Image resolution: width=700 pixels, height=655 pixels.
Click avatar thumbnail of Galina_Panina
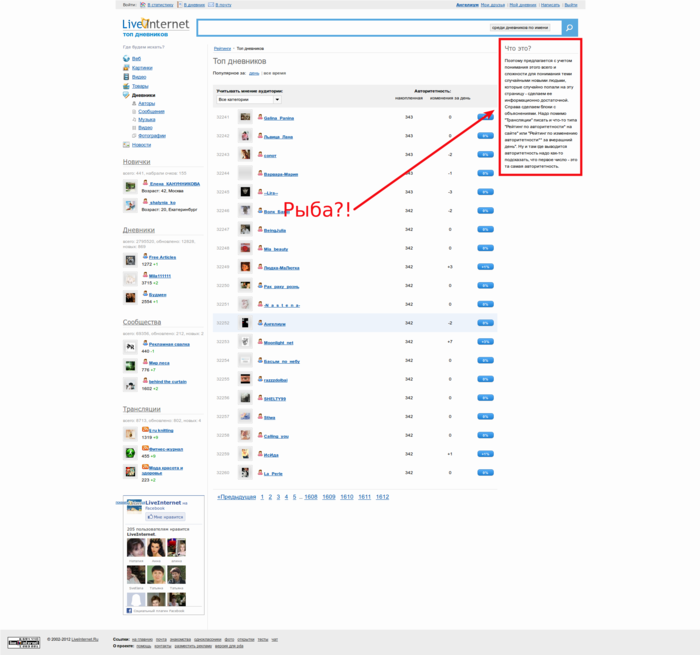click(x=245, y=117)
